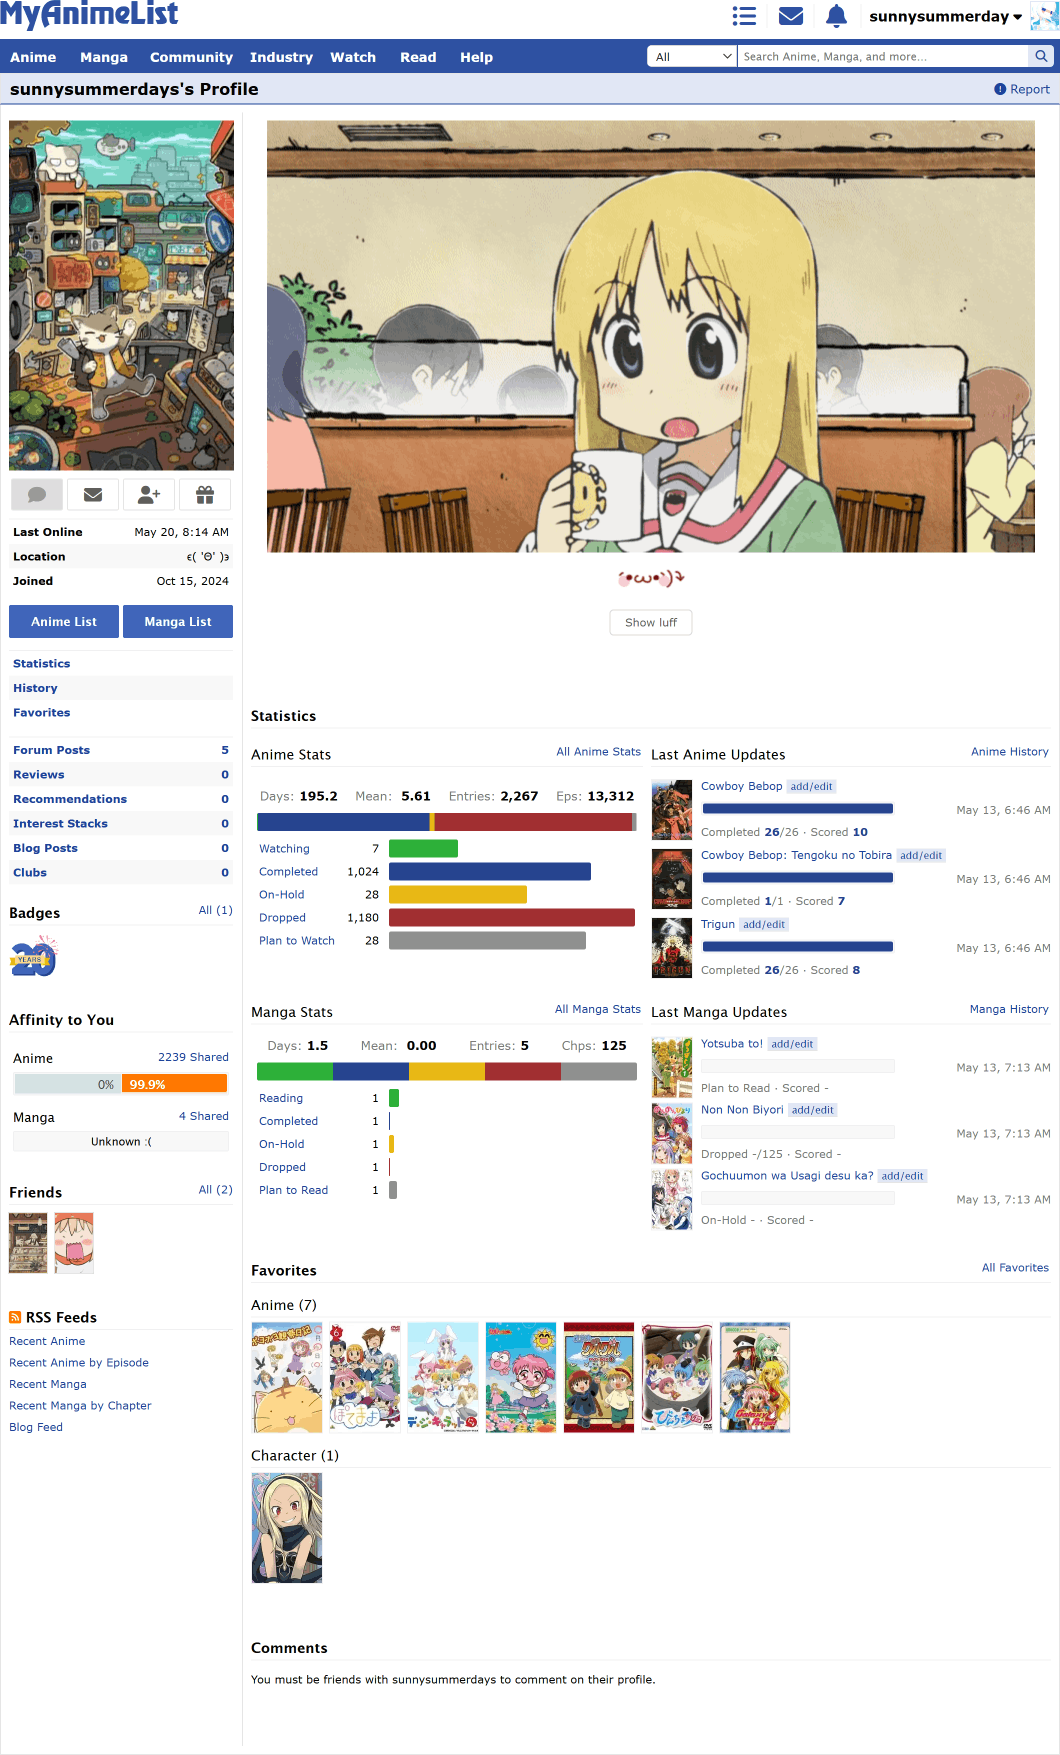This screenshot has width=1060, height=1755.
Task: Open All Anime Stats link
Action: tap(598, 752)
